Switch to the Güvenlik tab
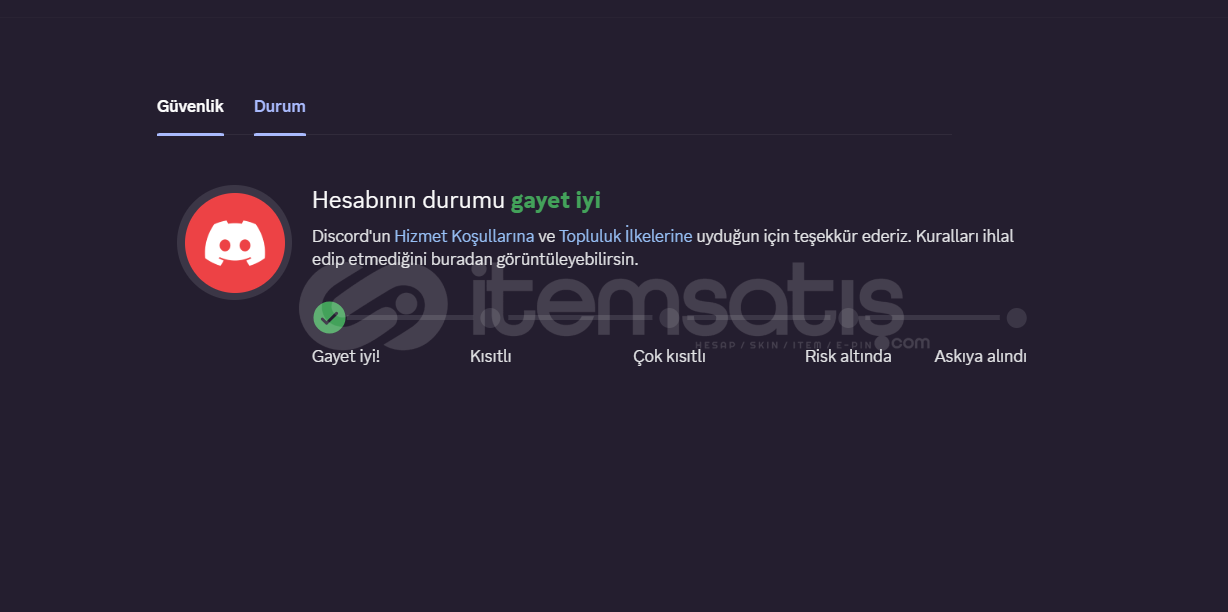1228x612 pixels. (190, 106)
